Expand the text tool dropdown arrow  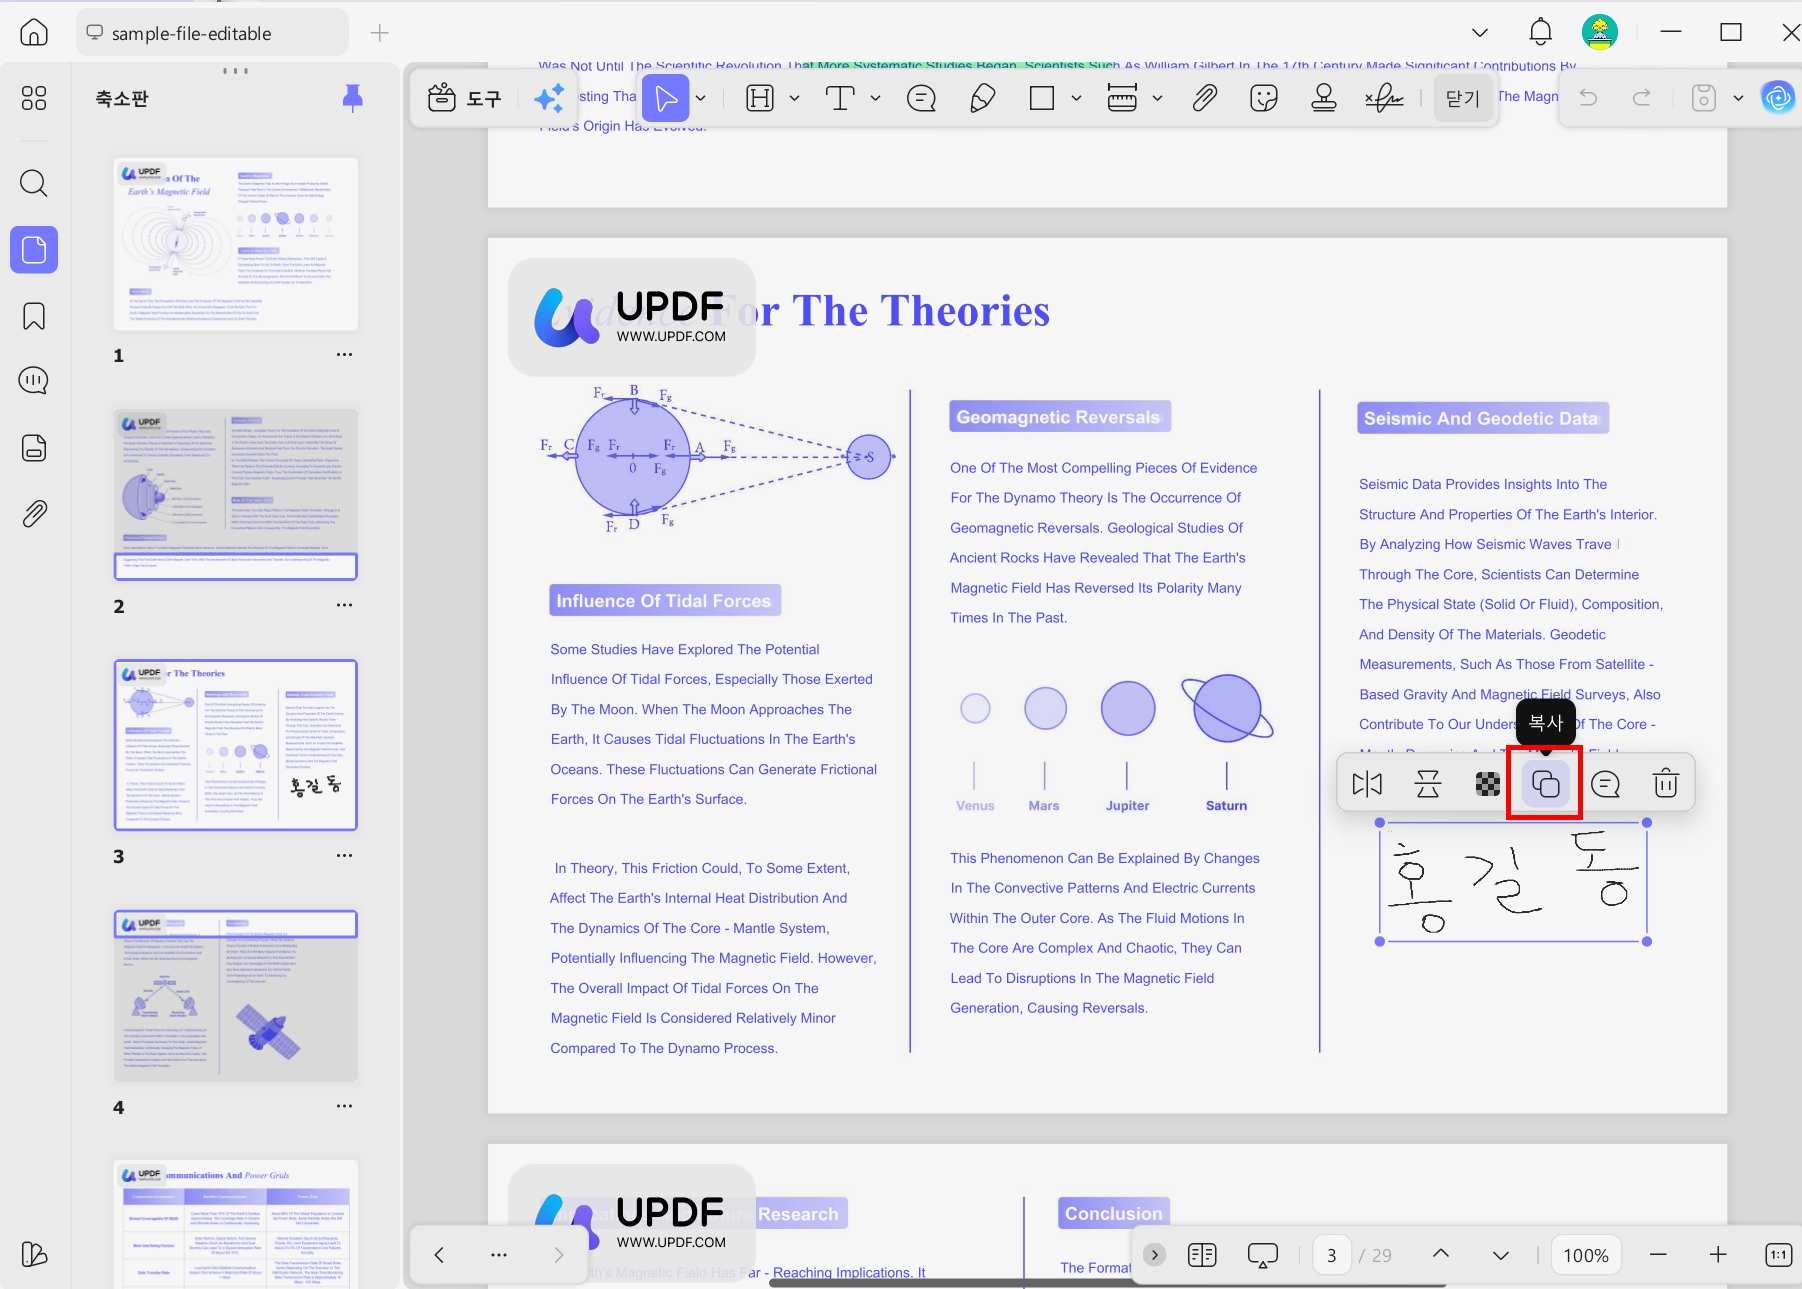(x=876, y=98)
